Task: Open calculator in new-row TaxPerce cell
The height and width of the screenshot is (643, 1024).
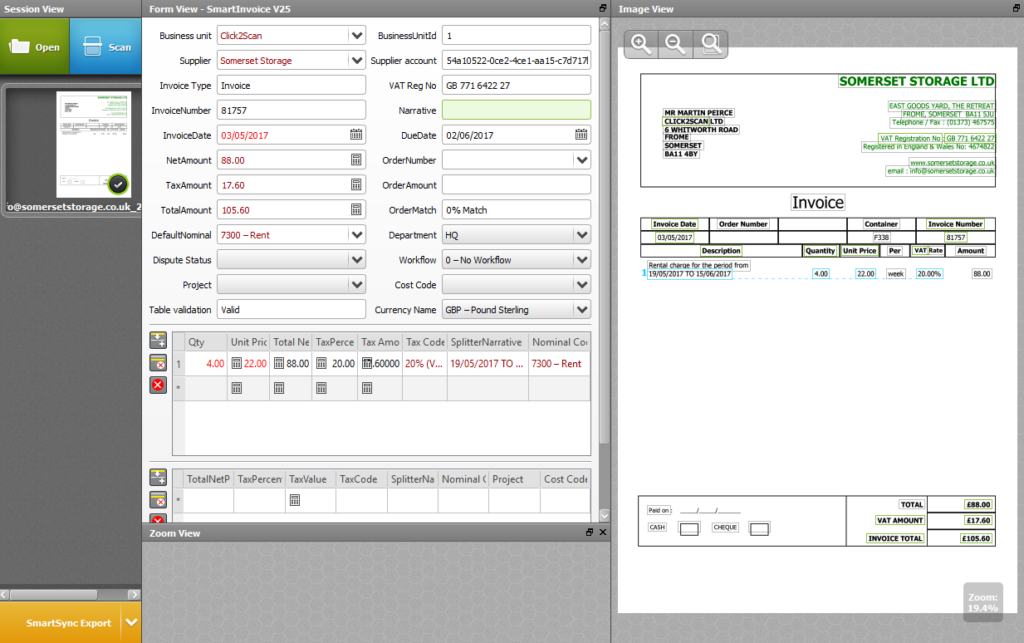Action: [321, 388]
